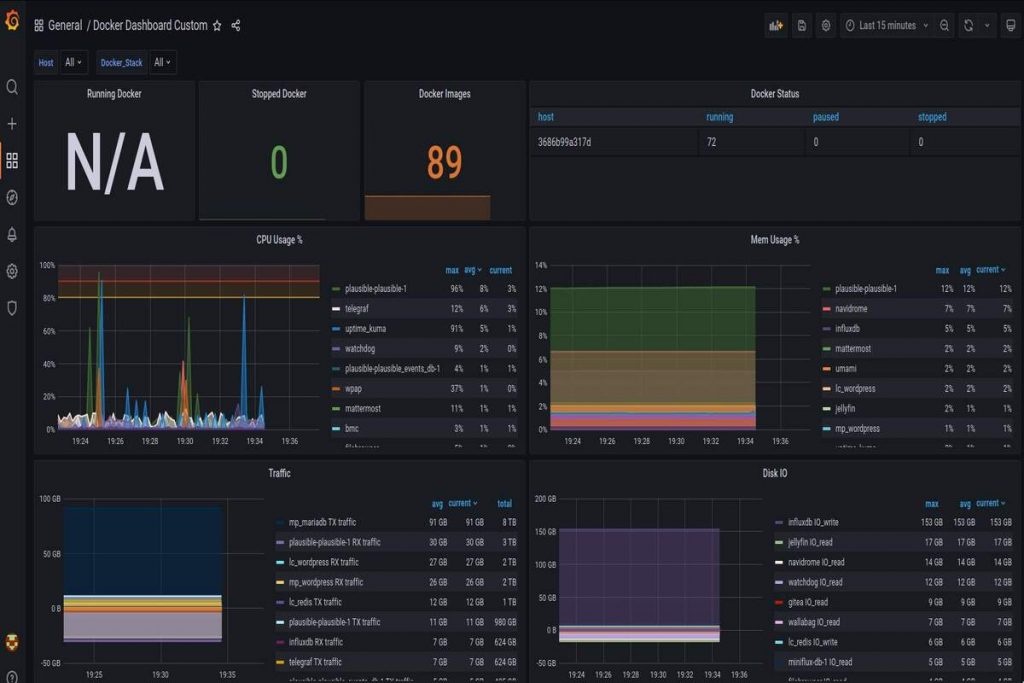Save the dashboard using the save icon
1024x683 pixels.
click(801, 26)
